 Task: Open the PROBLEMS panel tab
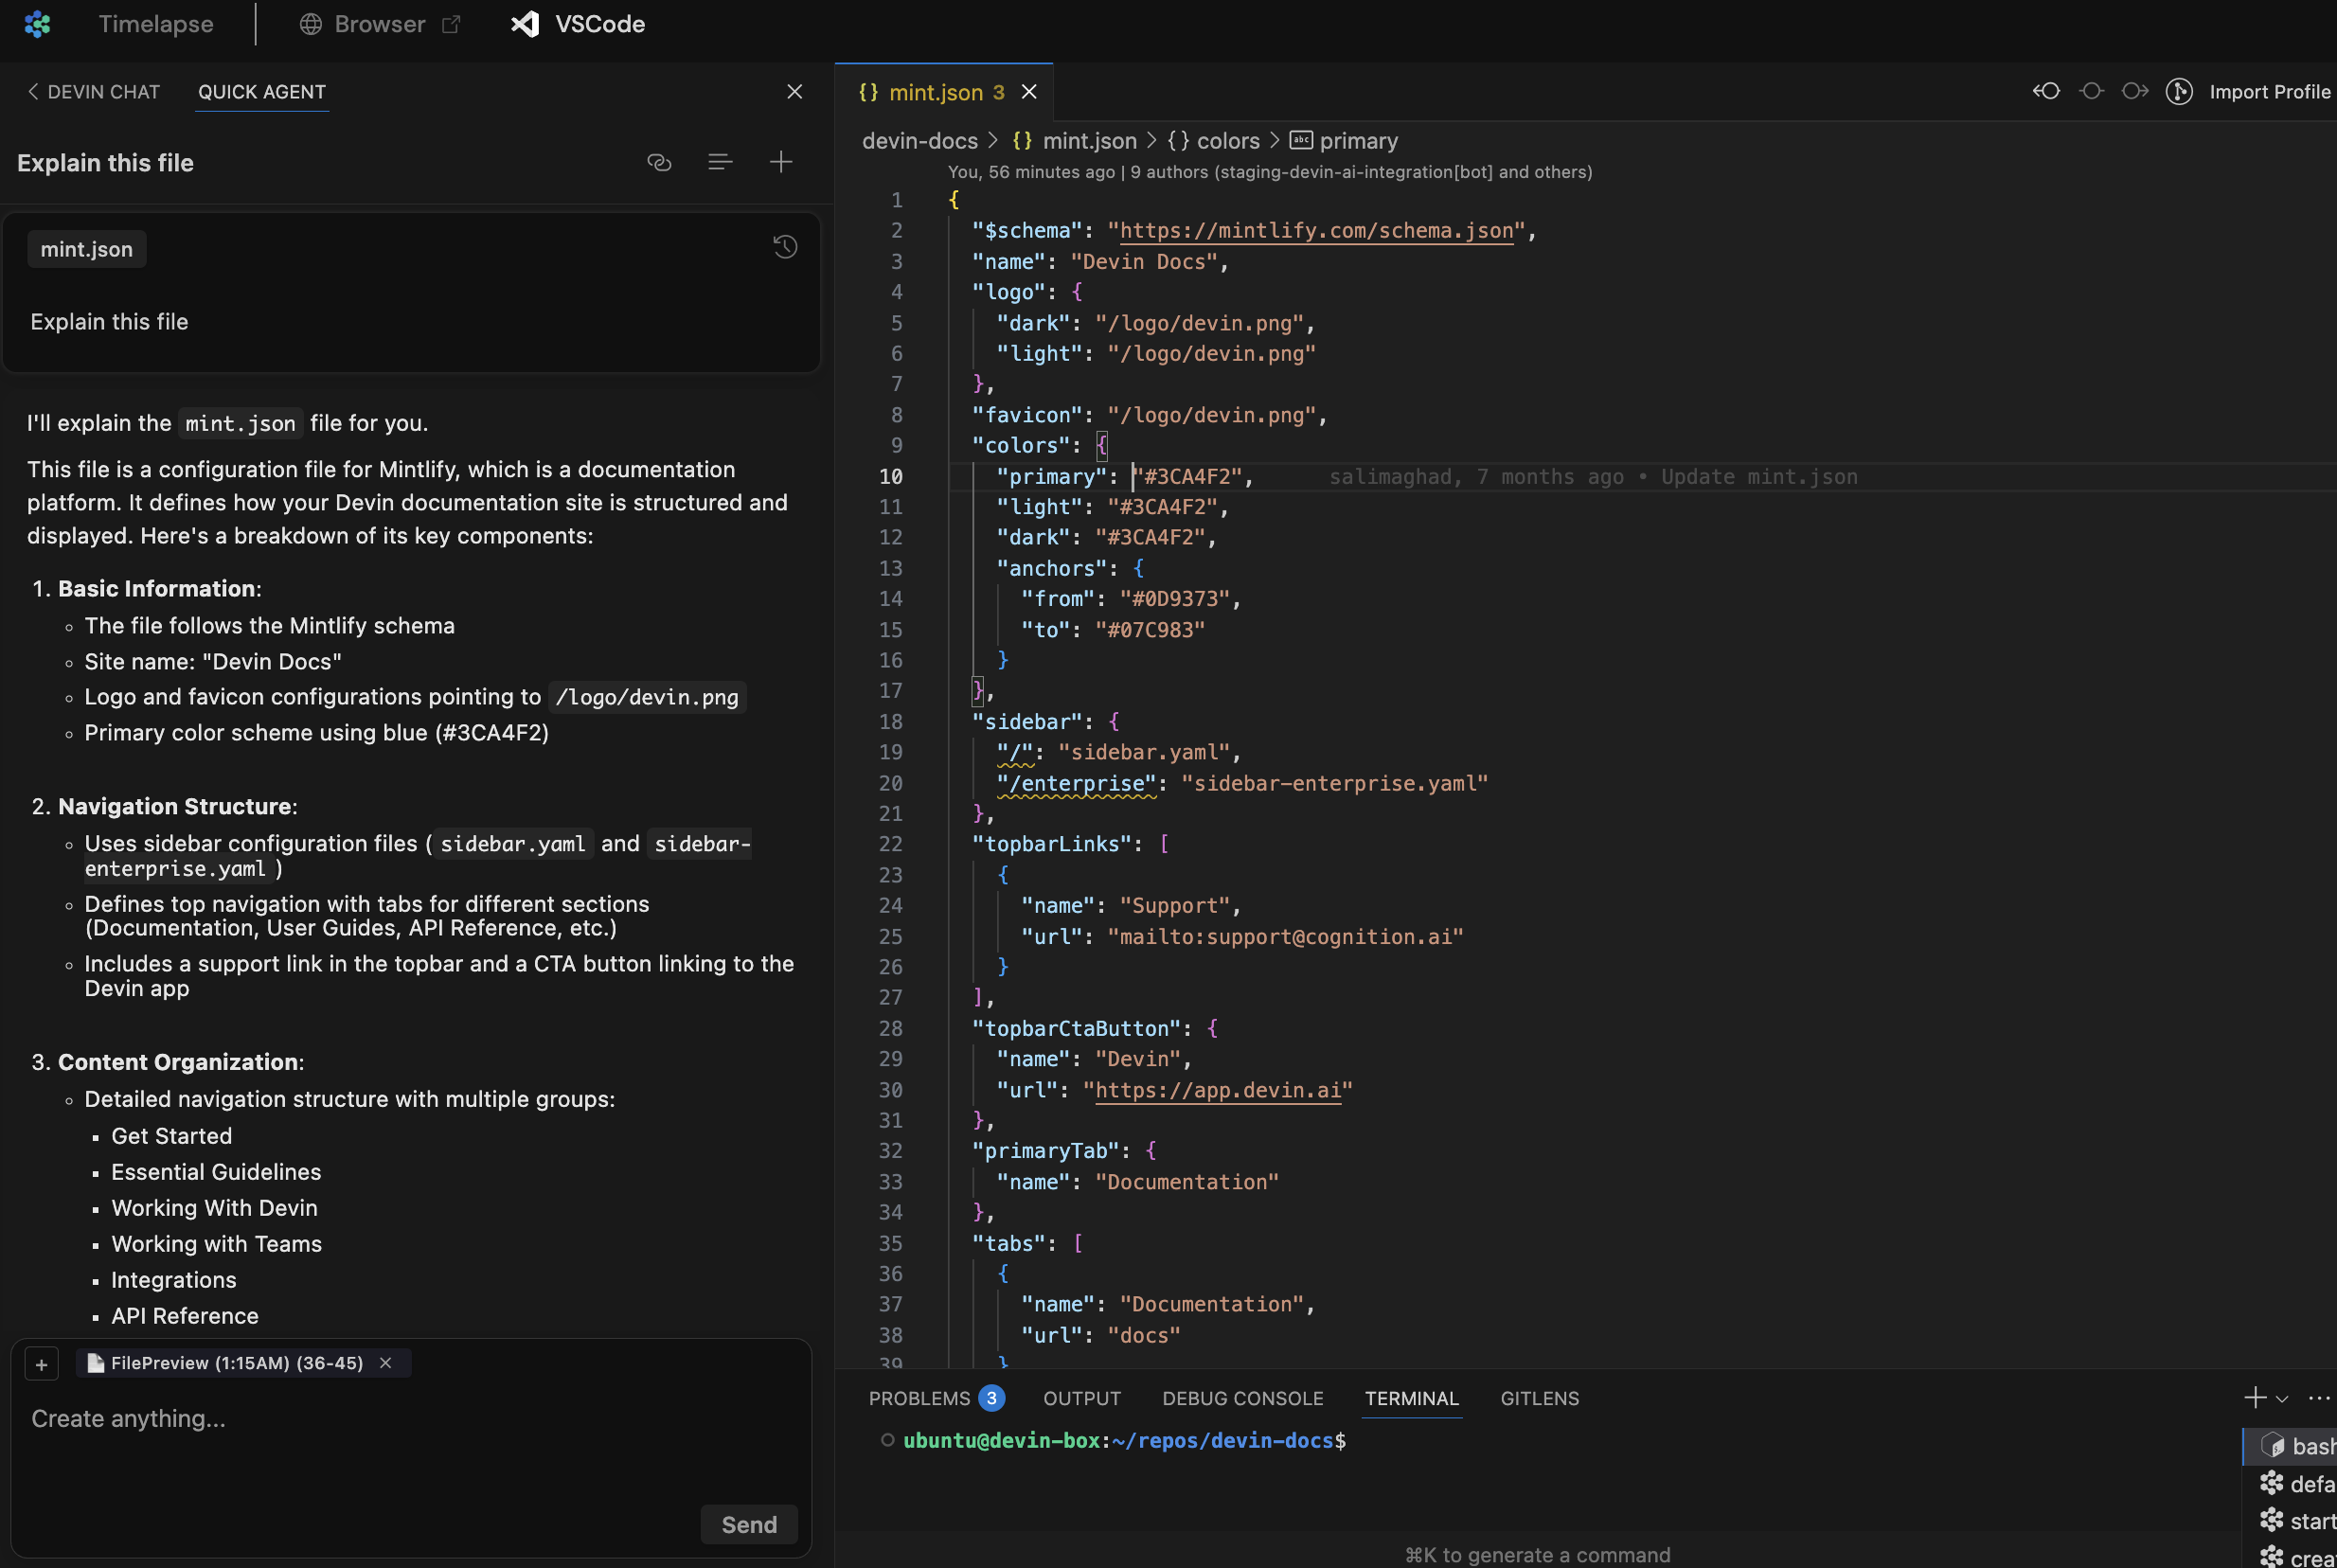[x=919, y=1398]
